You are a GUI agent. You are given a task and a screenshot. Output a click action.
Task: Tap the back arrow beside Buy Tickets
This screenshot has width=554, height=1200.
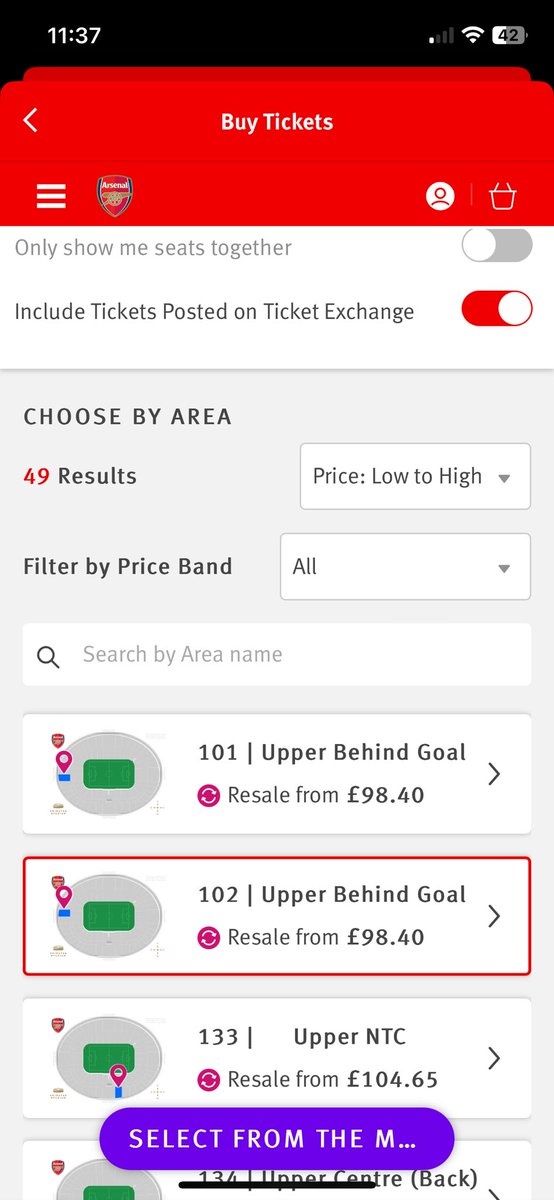point(30,121)
